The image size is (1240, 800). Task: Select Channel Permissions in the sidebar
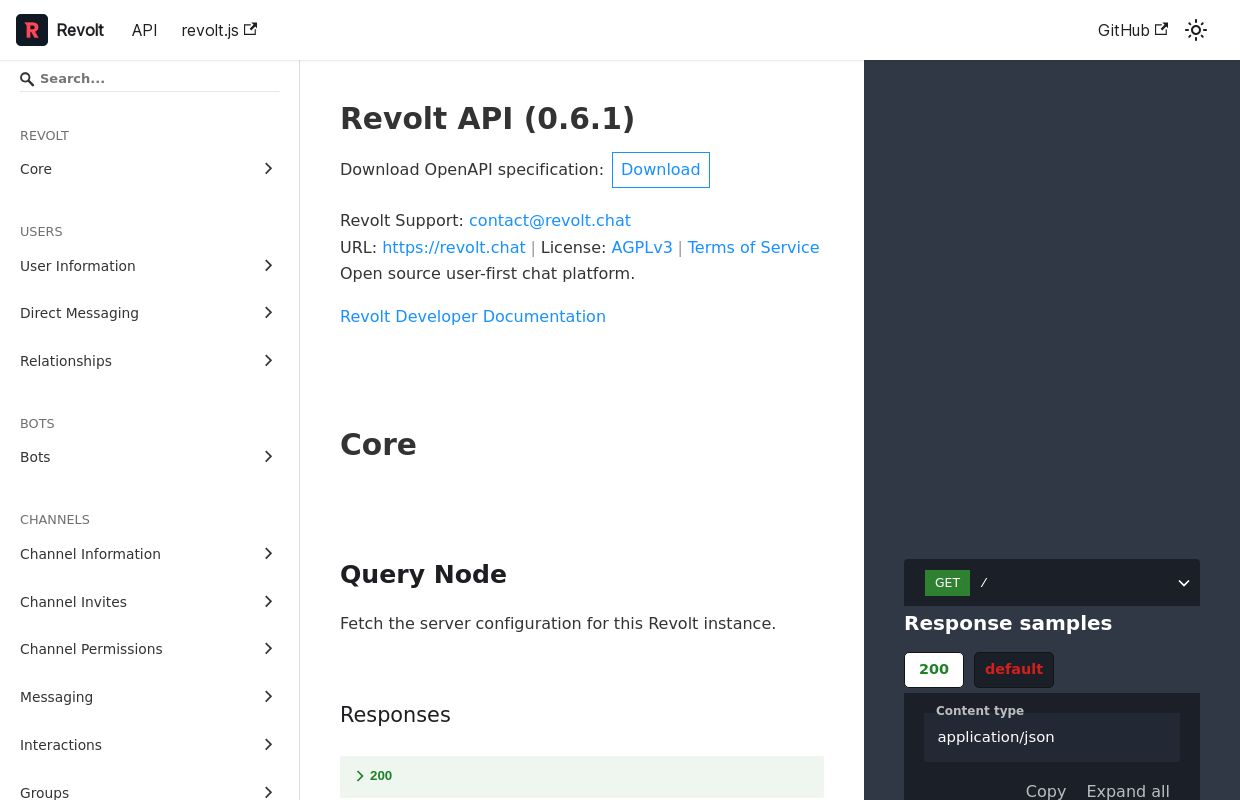click(91, 649)
